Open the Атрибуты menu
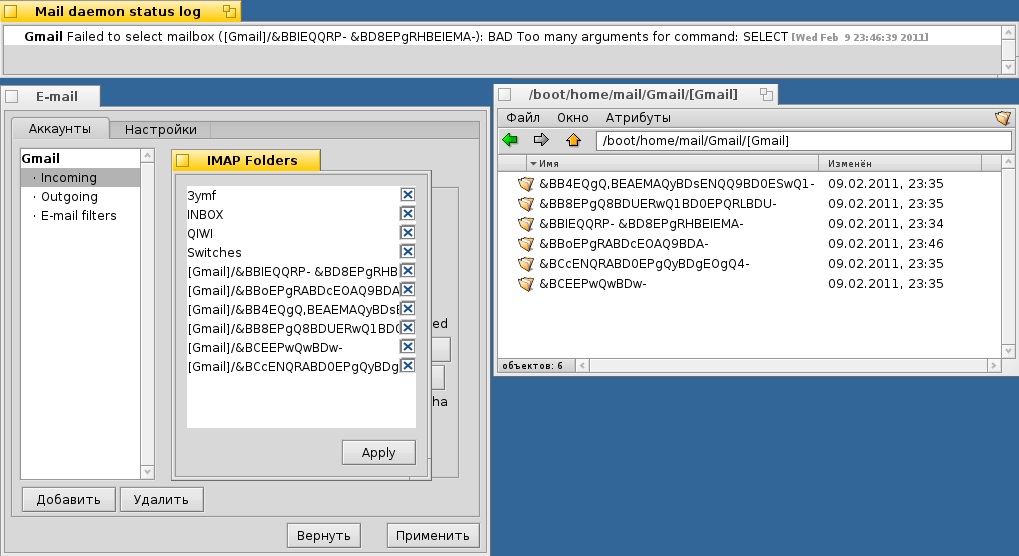 click(x=638, y=118)
